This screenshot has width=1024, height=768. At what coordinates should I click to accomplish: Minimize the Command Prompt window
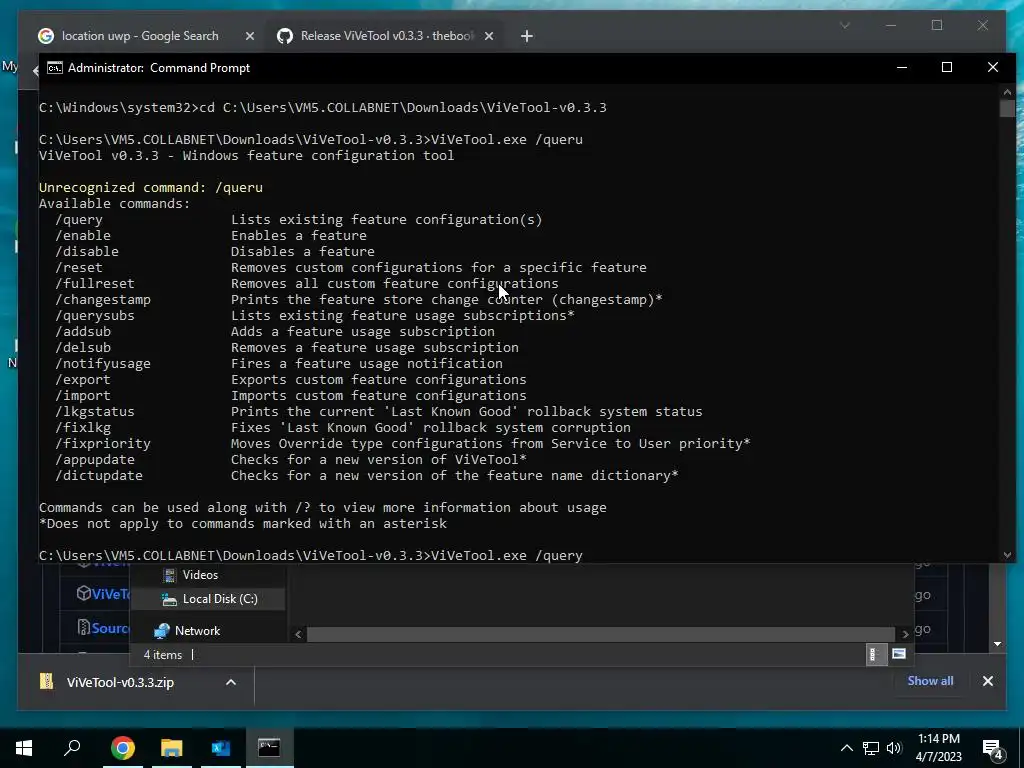902,67
